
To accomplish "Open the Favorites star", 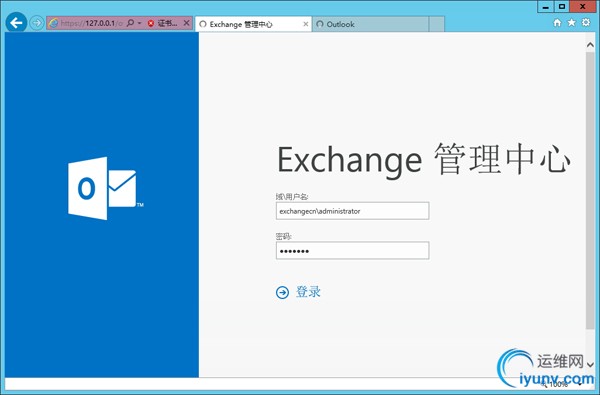I will 571,23.
